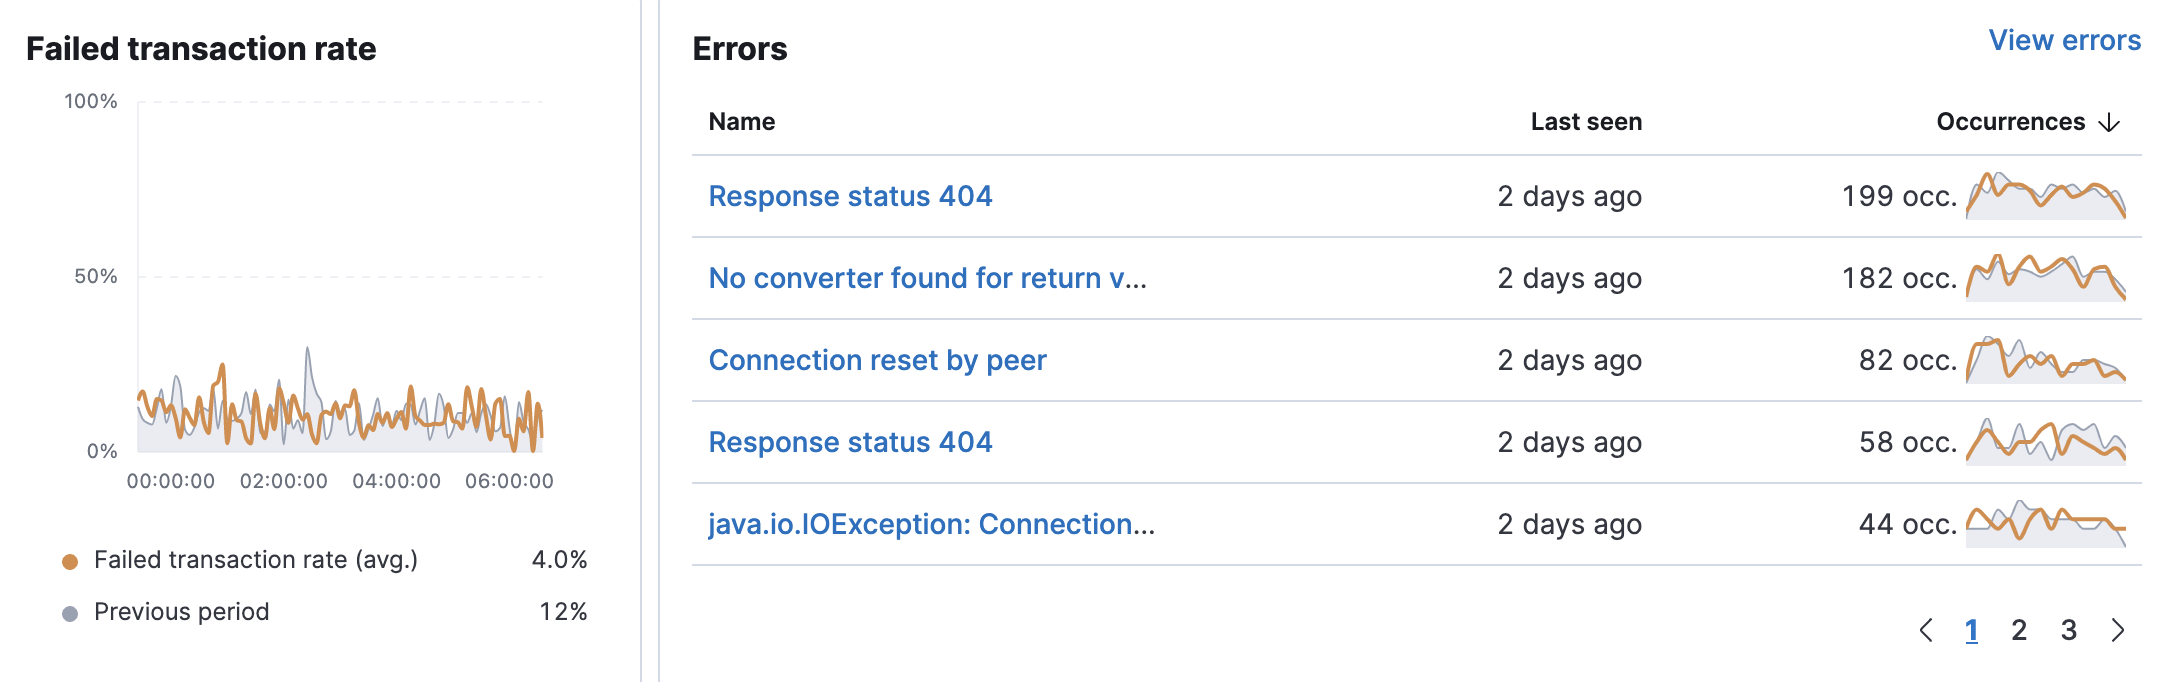Sort errors by Last seen column
Image resolution: width=2166 pixels, height=682 pixels.
coord(1587,121)
